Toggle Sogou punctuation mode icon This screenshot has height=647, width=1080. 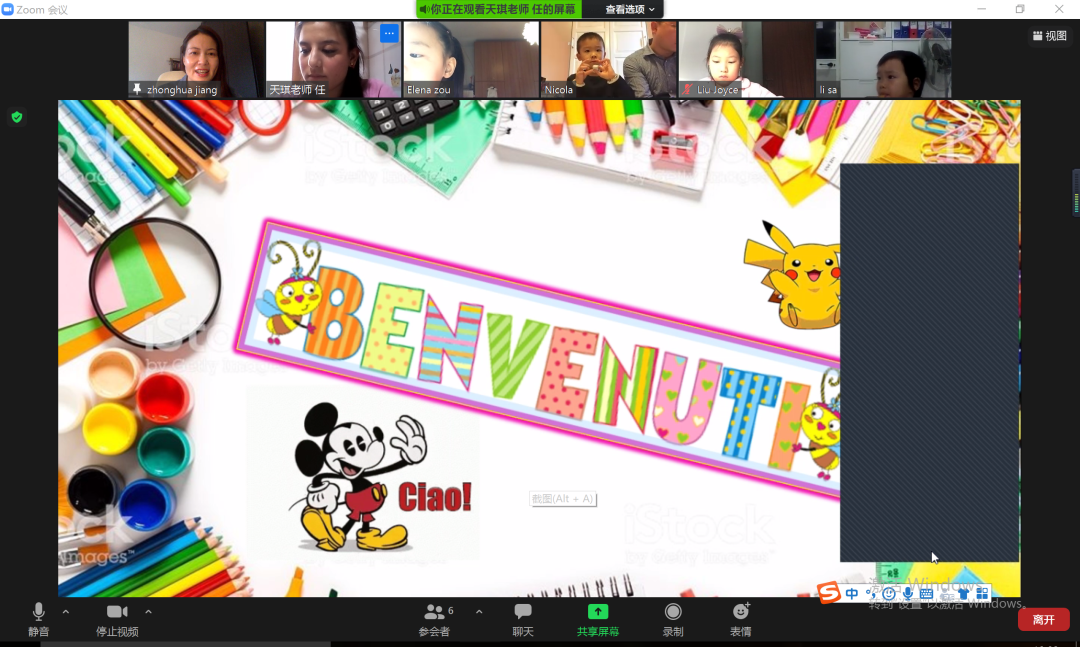871,593
